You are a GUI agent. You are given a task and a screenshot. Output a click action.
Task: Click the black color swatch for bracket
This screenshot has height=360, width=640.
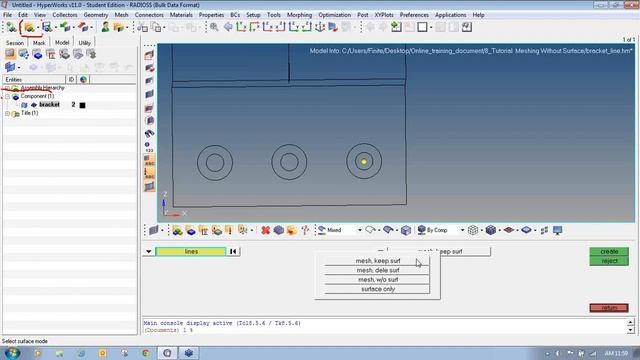pyautogui.click(x=82, y=105)
